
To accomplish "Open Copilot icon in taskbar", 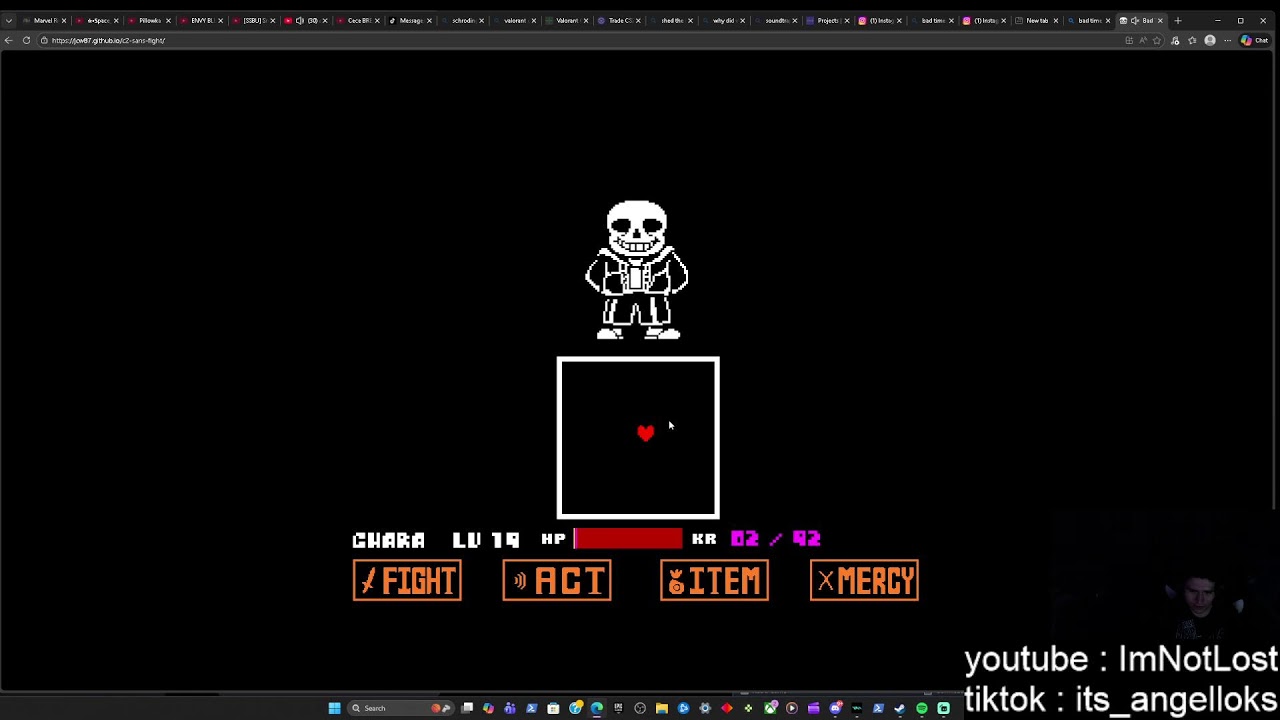I will pyautogui.click(x=488, y=708).
